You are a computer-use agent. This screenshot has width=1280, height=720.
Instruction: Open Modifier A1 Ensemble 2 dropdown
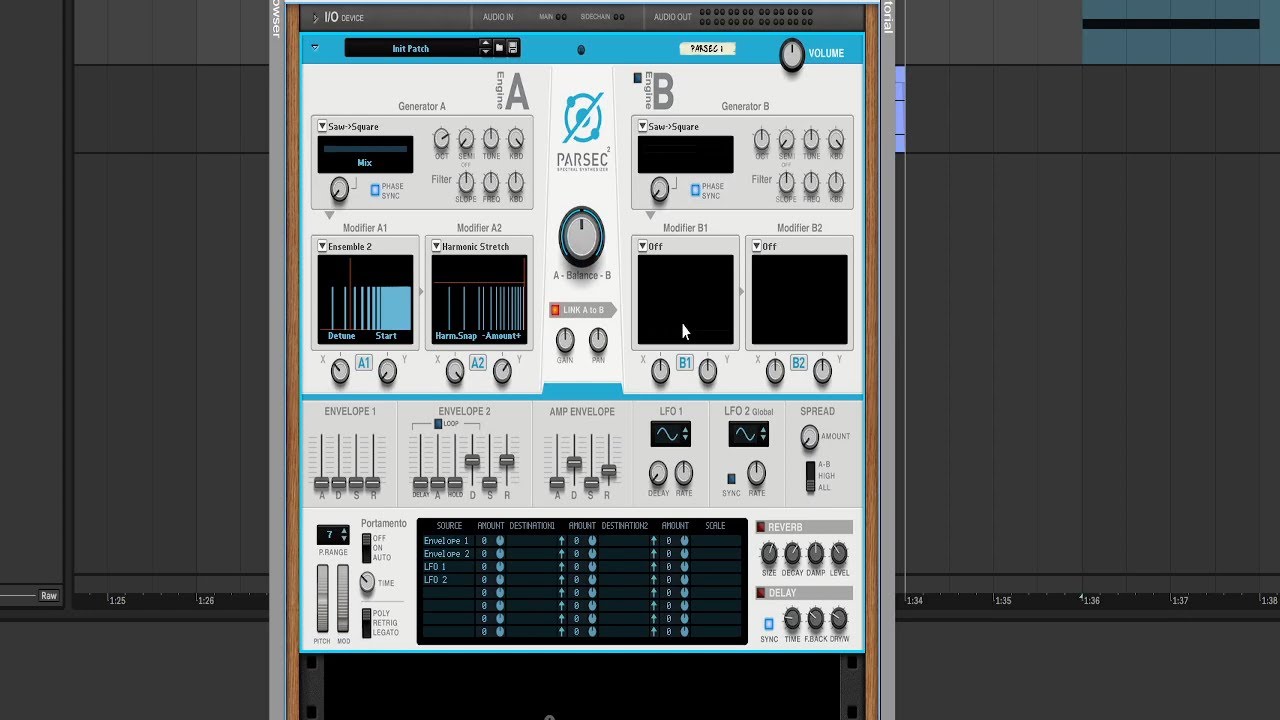tap(323, 246)
